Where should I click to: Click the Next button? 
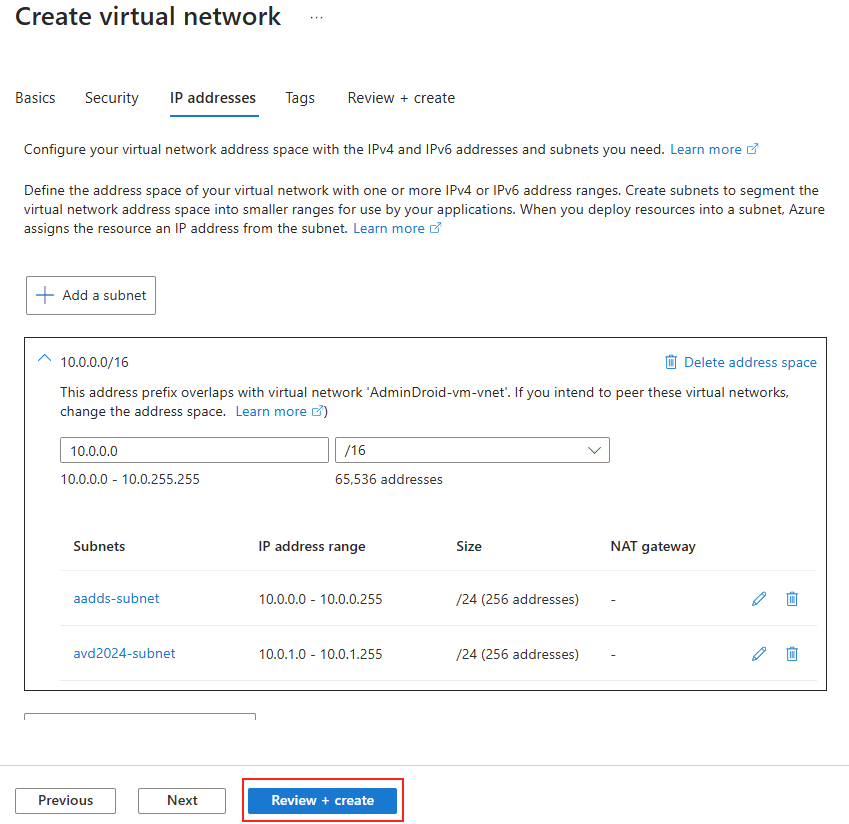182,800
